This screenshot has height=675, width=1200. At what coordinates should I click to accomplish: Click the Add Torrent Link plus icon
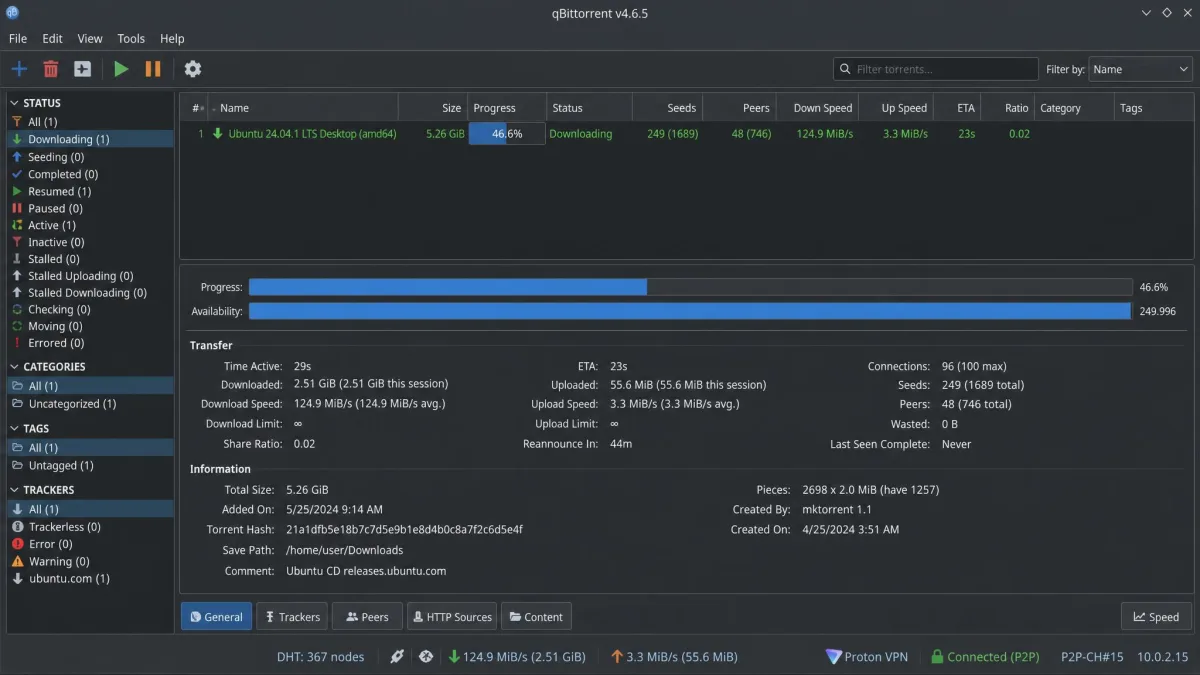pyautogui.click(x=19, y=69)
